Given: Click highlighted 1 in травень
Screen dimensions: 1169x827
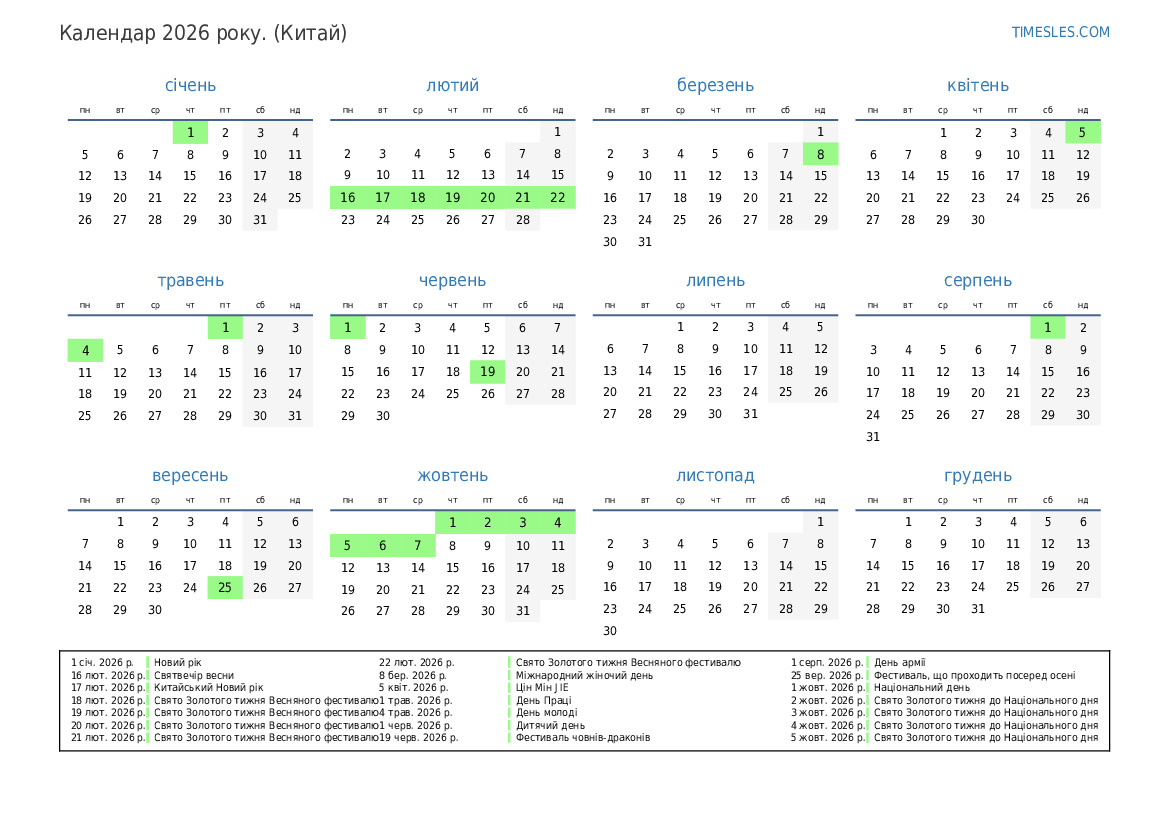Looking at the screenshot, I should pyautogui.click(x=225, y=327).
